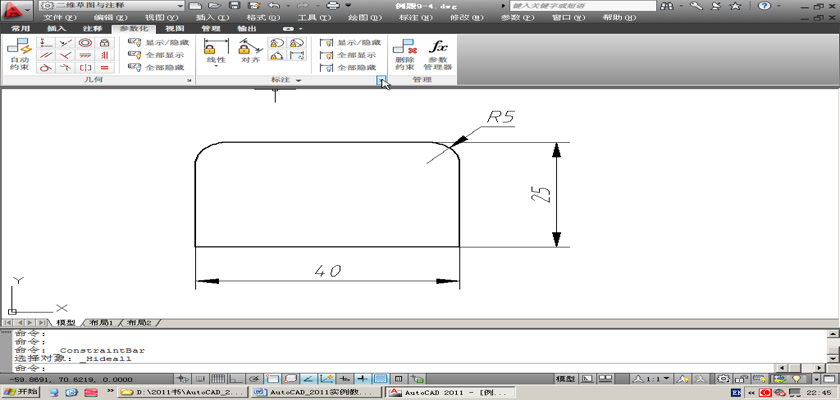
Task: Toggle Ortho mode in the status bar
Action: (236, 379)
